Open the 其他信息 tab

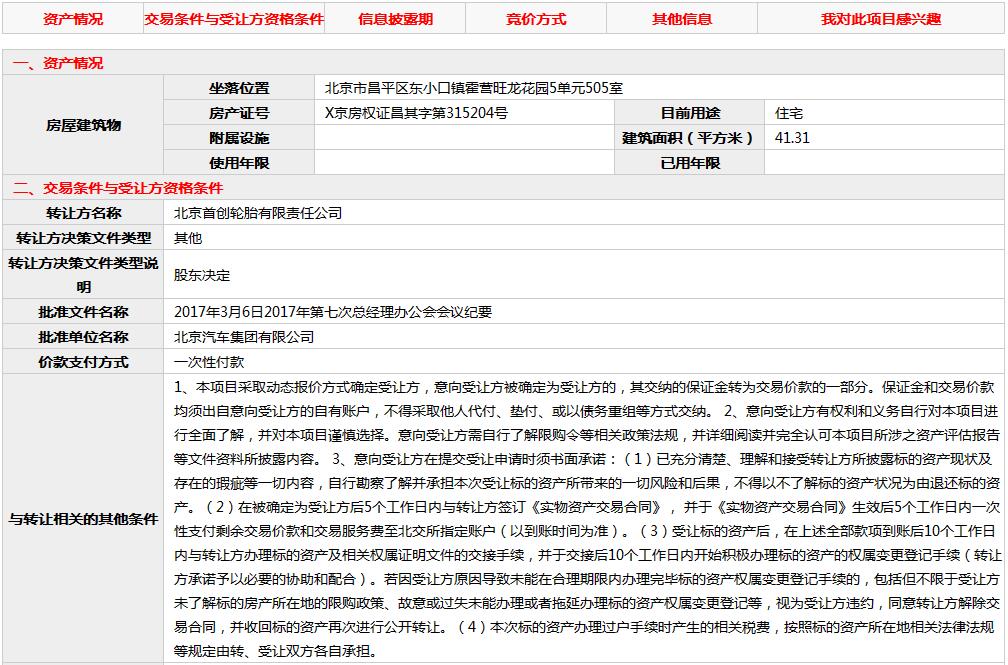(x=682, y=19)
